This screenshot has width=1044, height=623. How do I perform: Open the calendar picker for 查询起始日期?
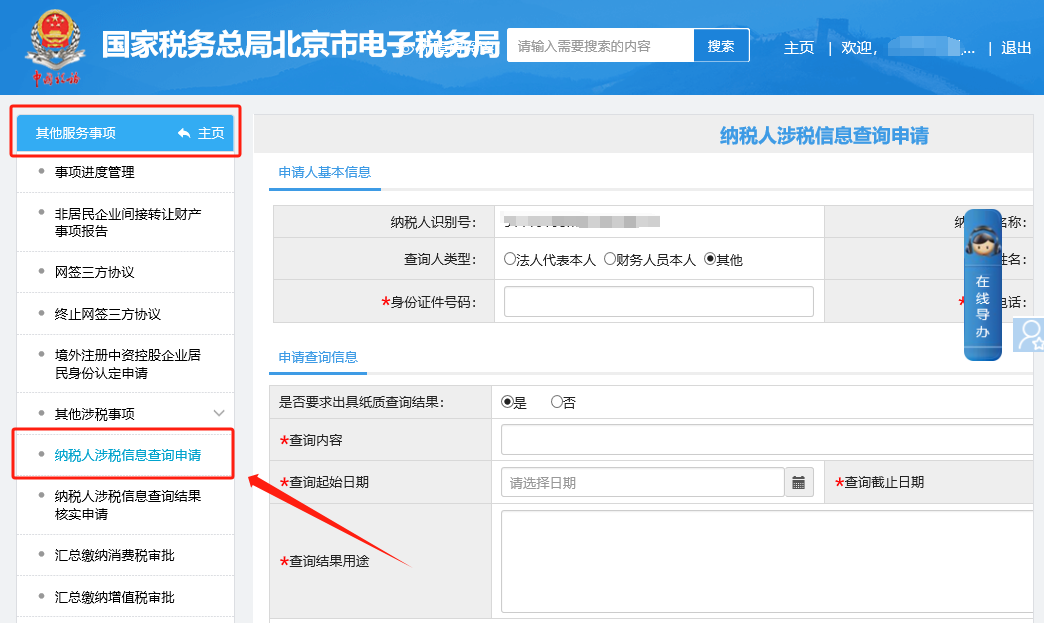[799, 483]
